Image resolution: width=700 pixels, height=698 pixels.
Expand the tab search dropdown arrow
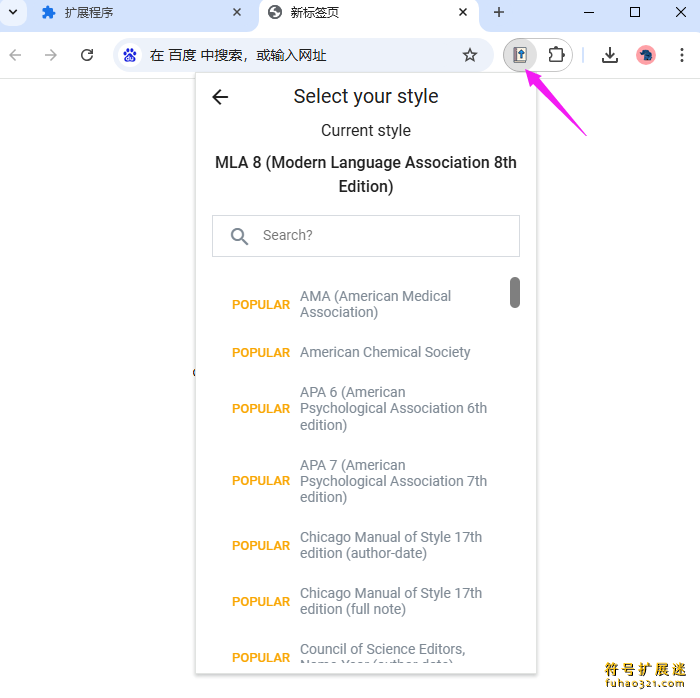pos(13,12)
